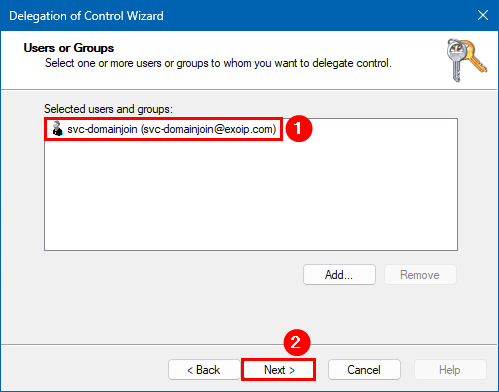499x392 pixels.
Task: Click the Next button
Action: [x=279, y=370]
